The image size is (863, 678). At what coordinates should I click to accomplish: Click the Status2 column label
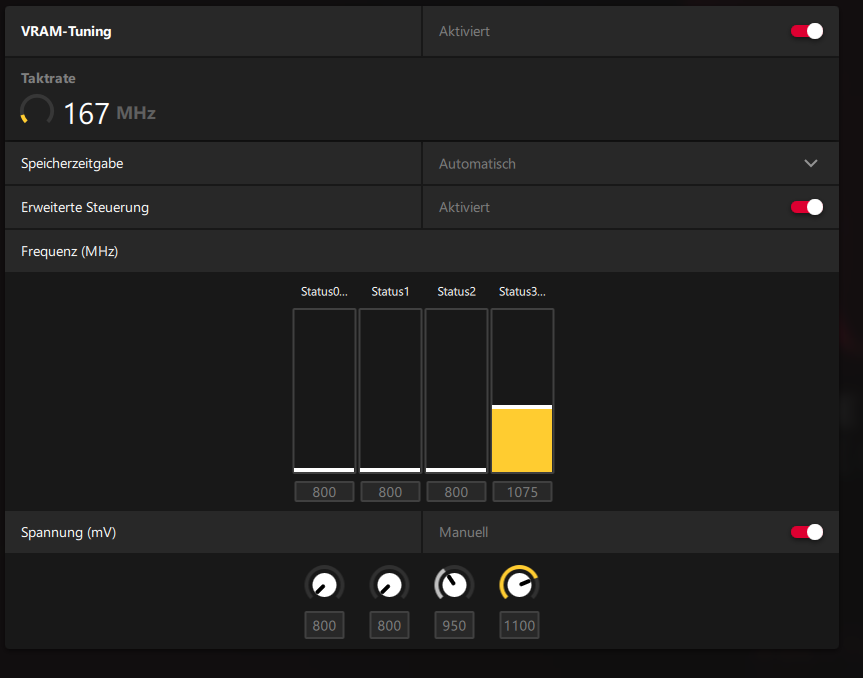coord(456,292)
